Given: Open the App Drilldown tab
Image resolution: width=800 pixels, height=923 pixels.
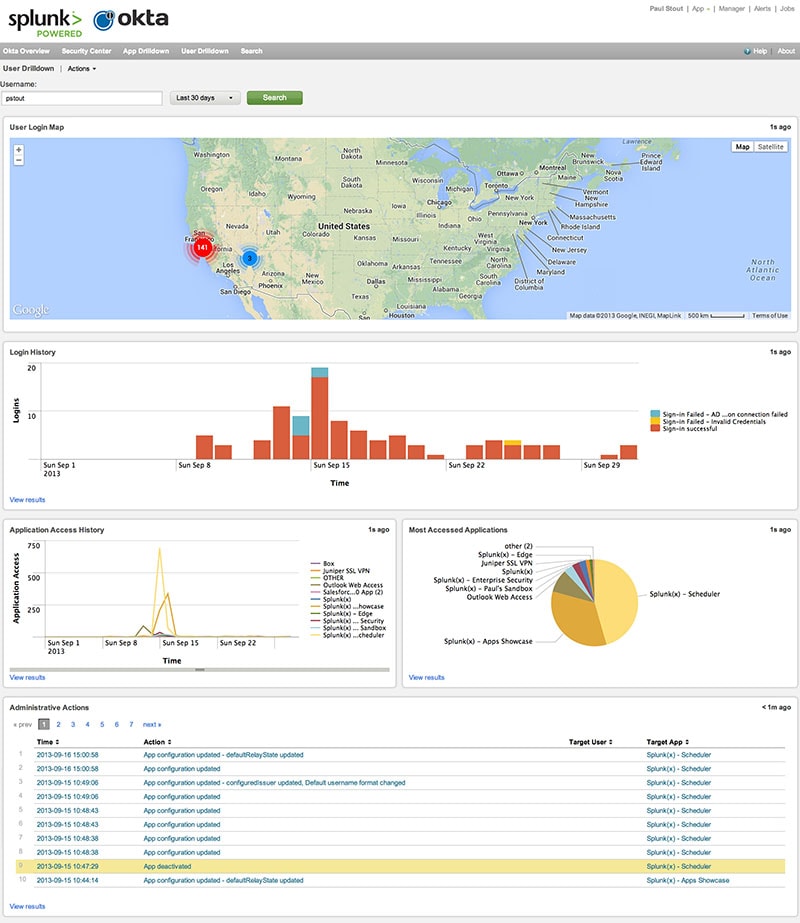Looking at the screenshot, I should (146, 51).
